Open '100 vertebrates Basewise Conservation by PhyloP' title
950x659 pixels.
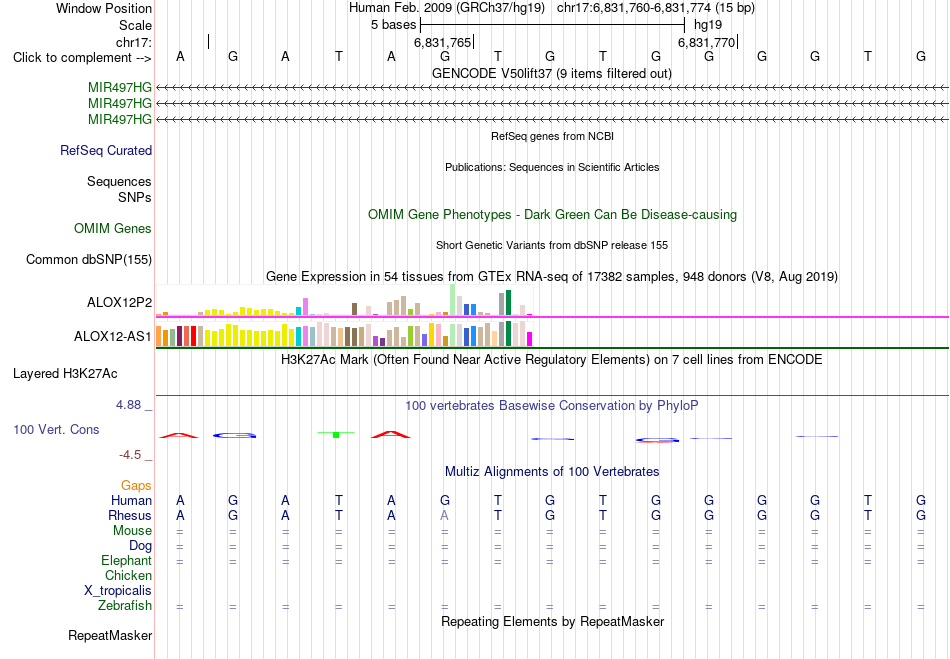552,406
